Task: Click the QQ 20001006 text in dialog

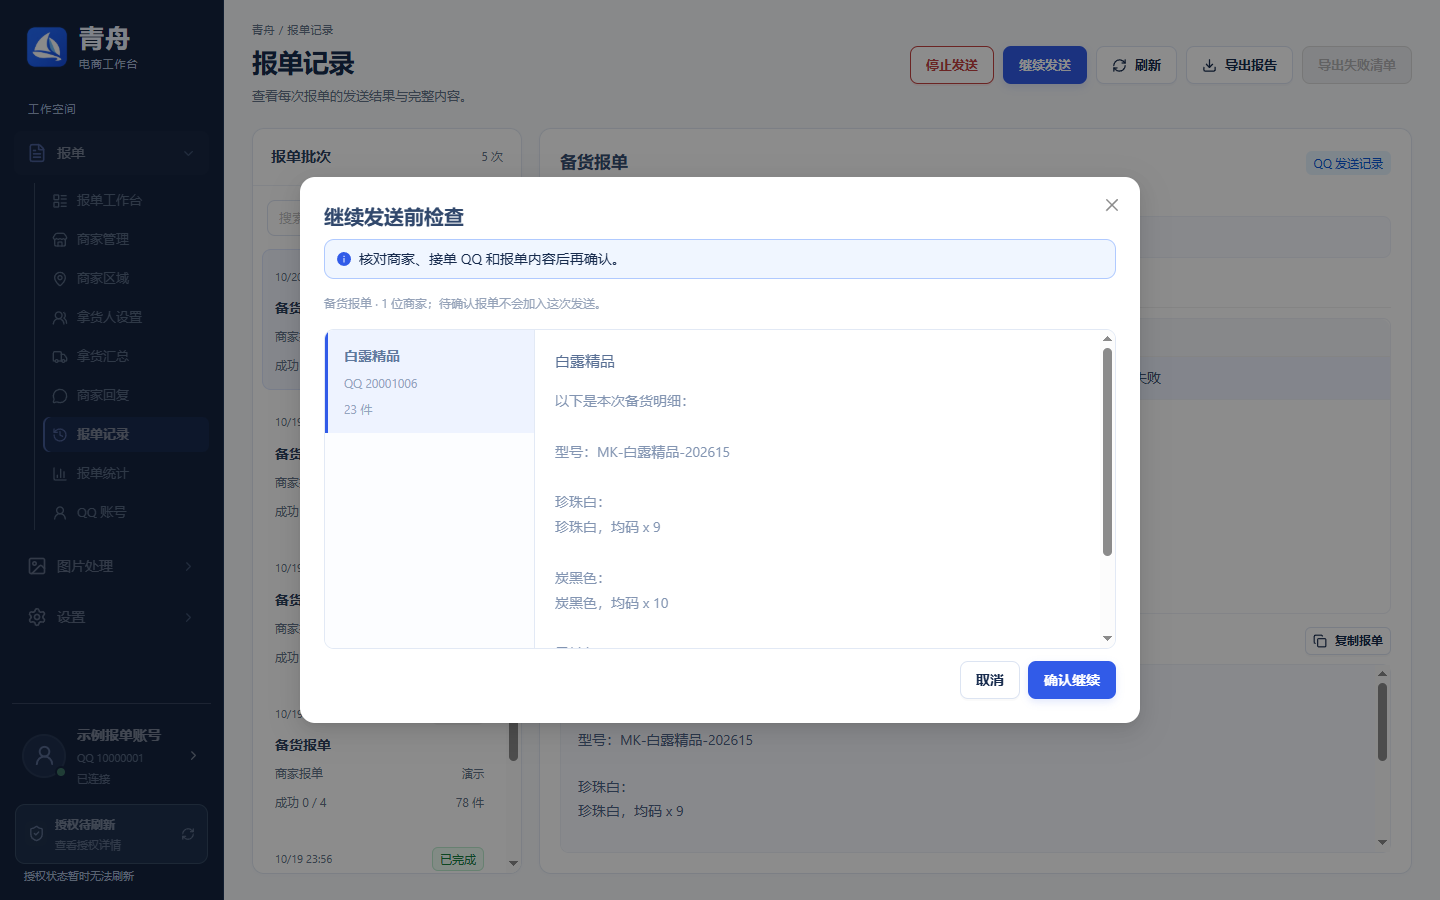Action: (381, 384)
